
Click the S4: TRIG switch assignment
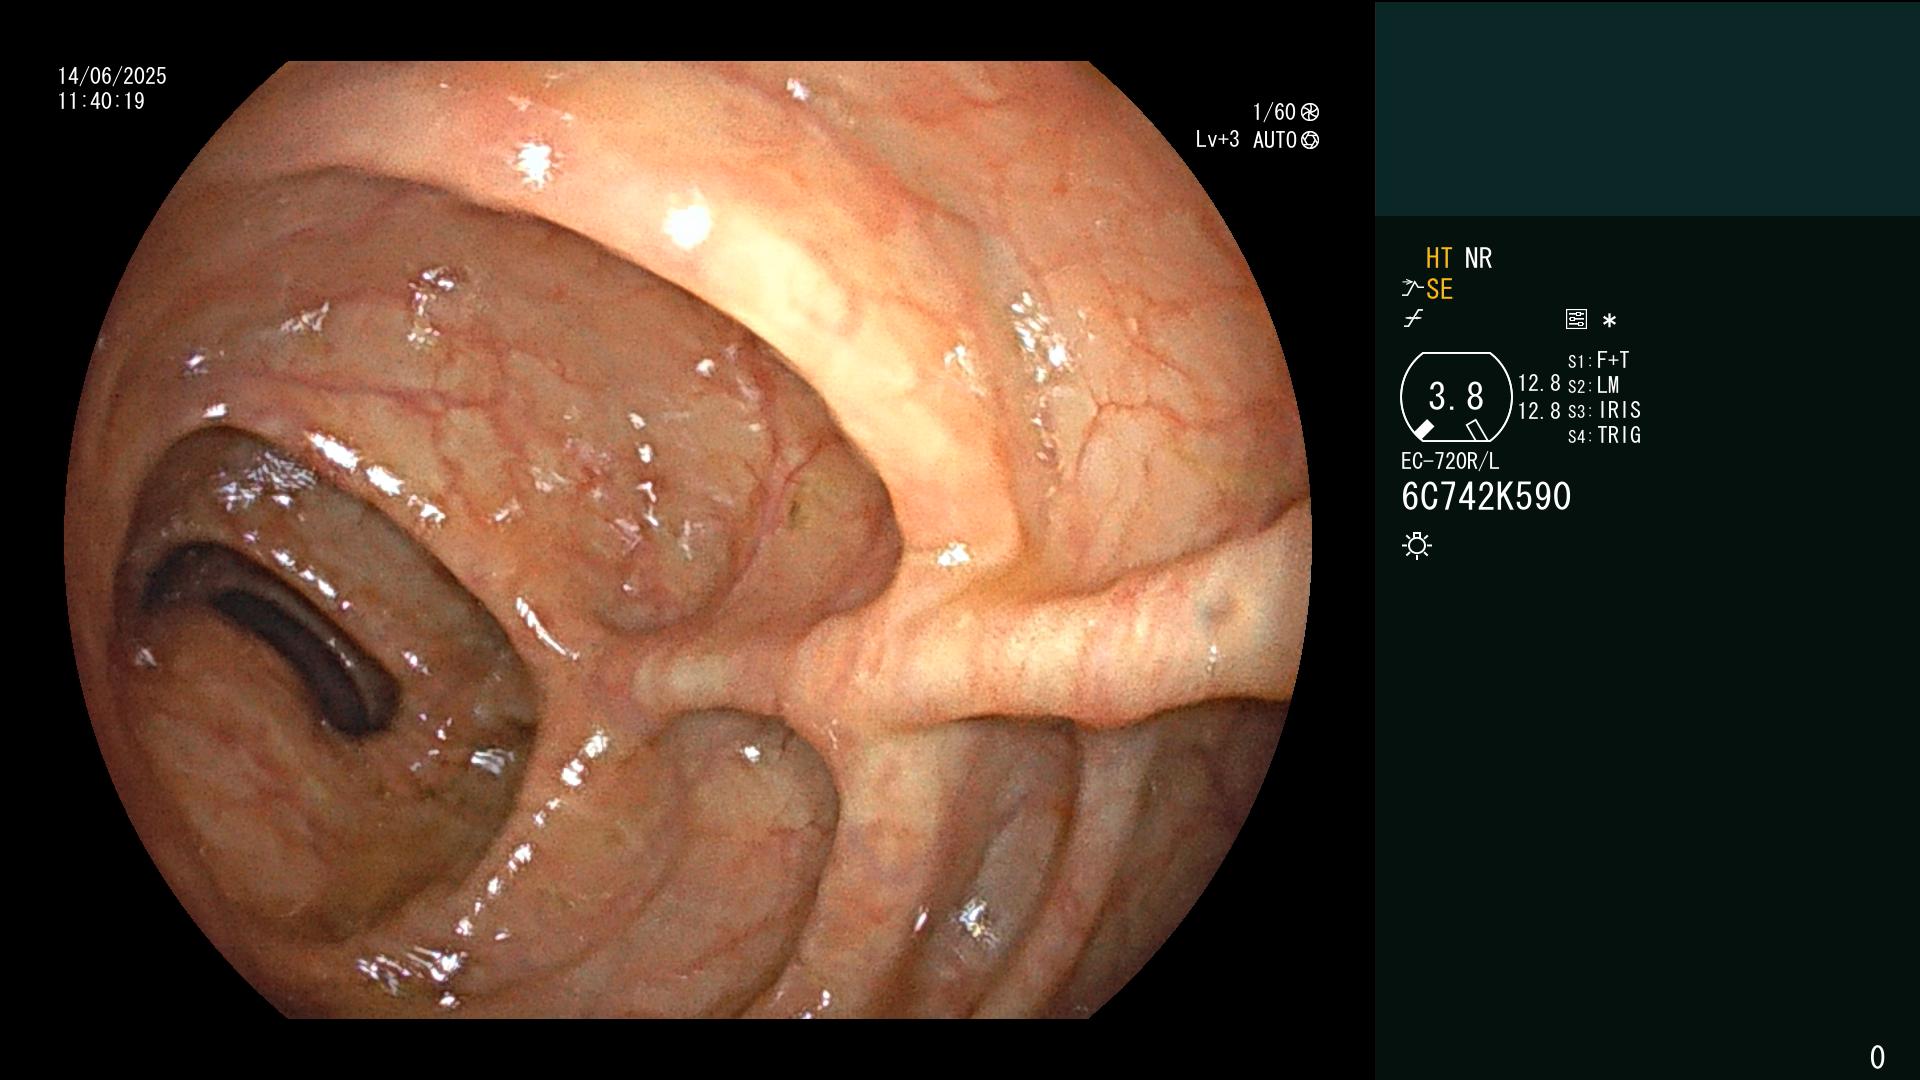pyautogui.click(x=1604, y=435)
